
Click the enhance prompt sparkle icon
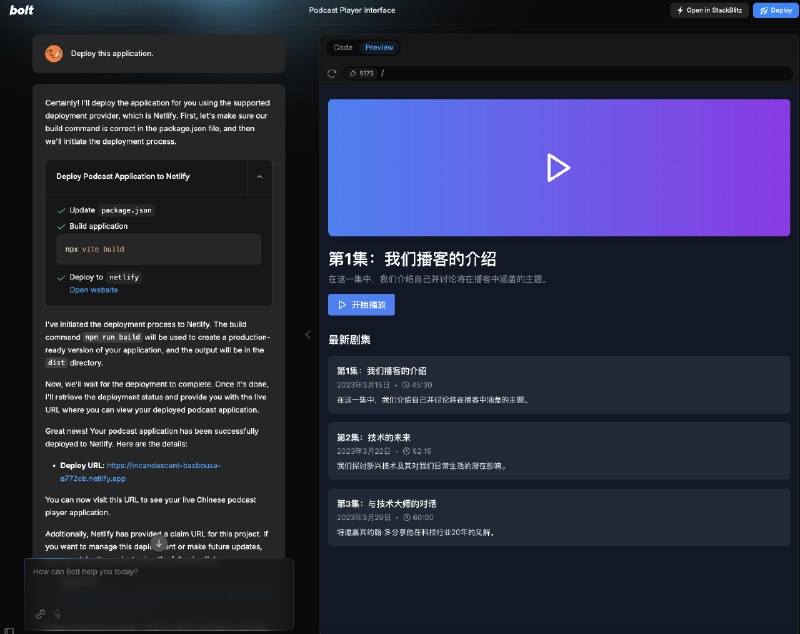click(58, 614)
